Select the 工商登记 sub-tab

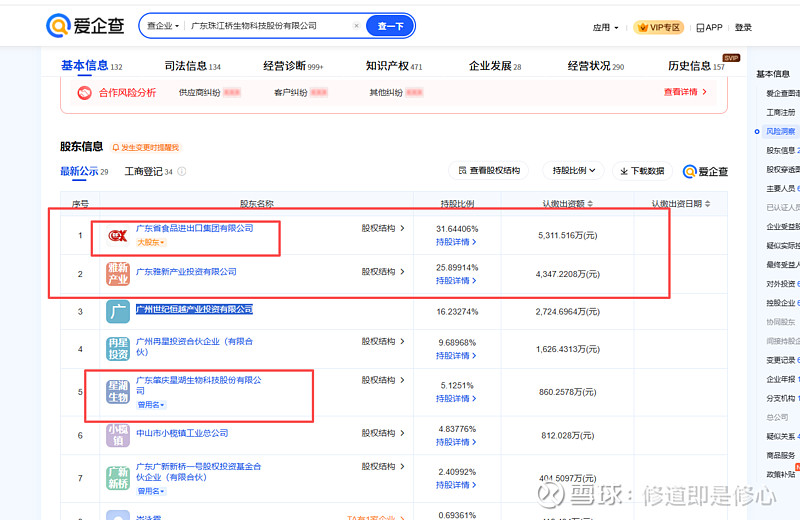pyautogui.click(x=147, y=171)
